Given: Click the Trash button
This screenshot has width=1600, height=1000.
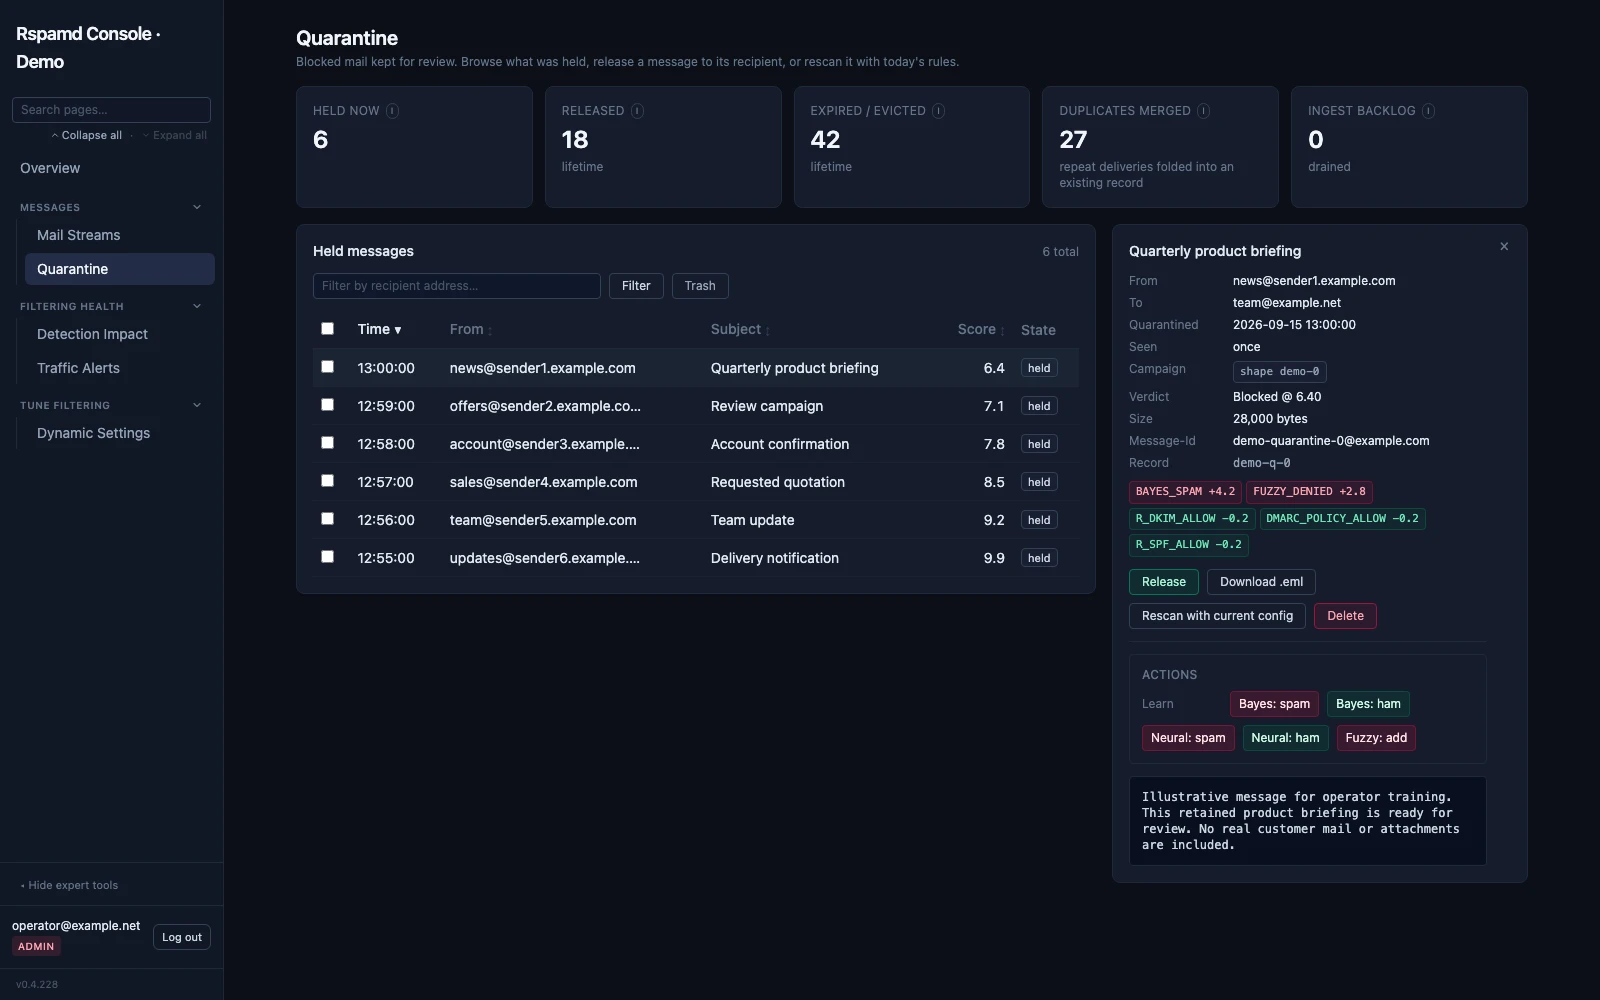Looking at the screenshot, I should coord(700,286).
